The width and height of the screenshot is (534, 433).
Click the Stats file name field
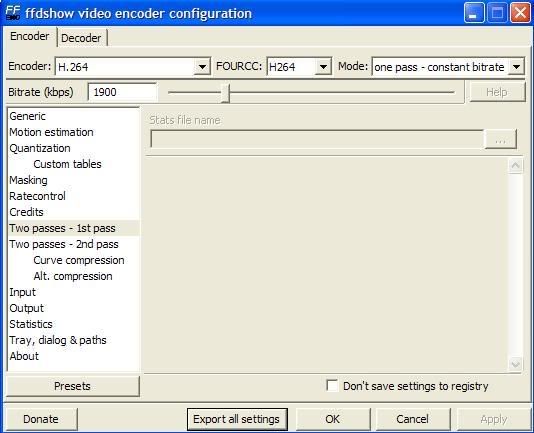(317, 139)
